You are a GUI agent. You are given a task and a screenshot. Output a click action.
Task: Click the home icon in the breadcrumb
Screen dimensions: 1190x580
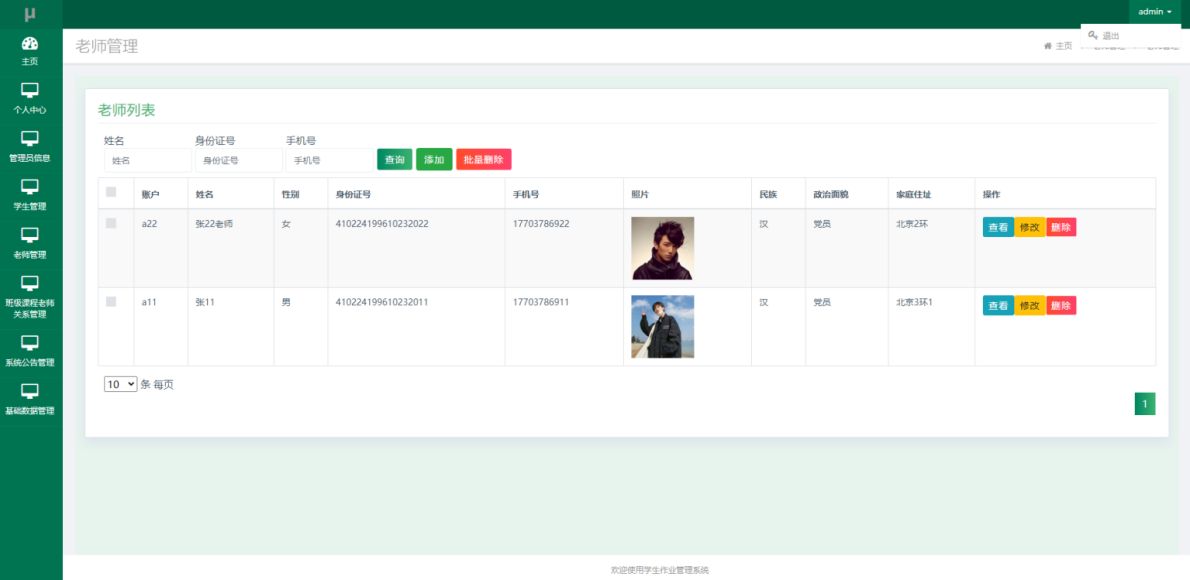(1048, 46)
